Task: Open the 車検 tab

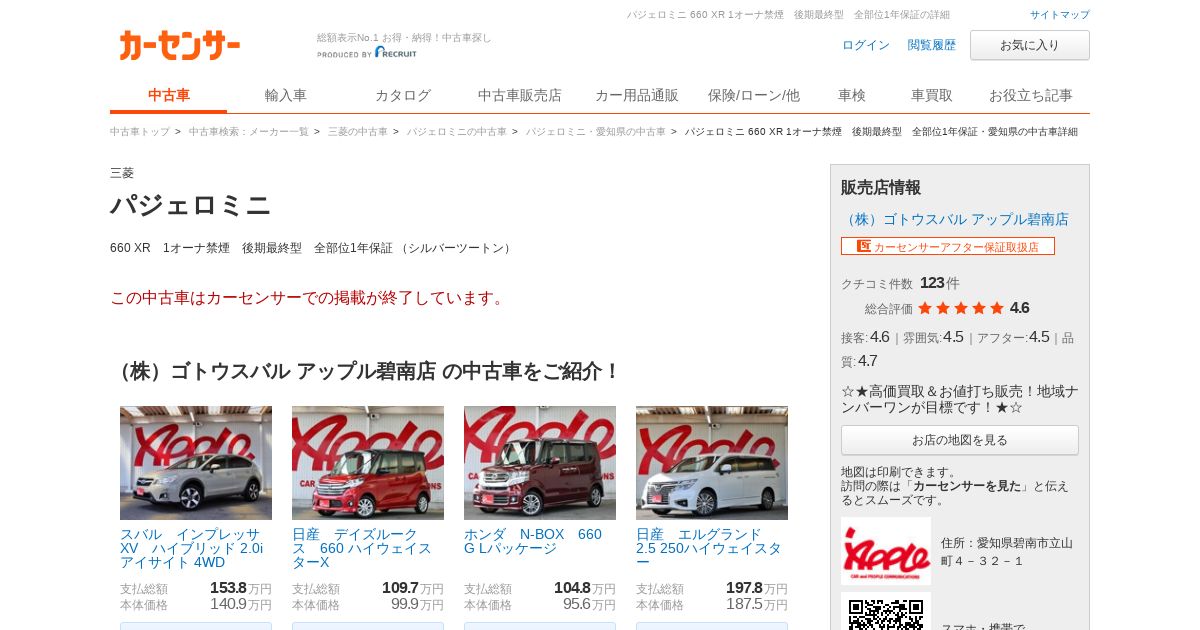Action: click(x=852, y=96)
